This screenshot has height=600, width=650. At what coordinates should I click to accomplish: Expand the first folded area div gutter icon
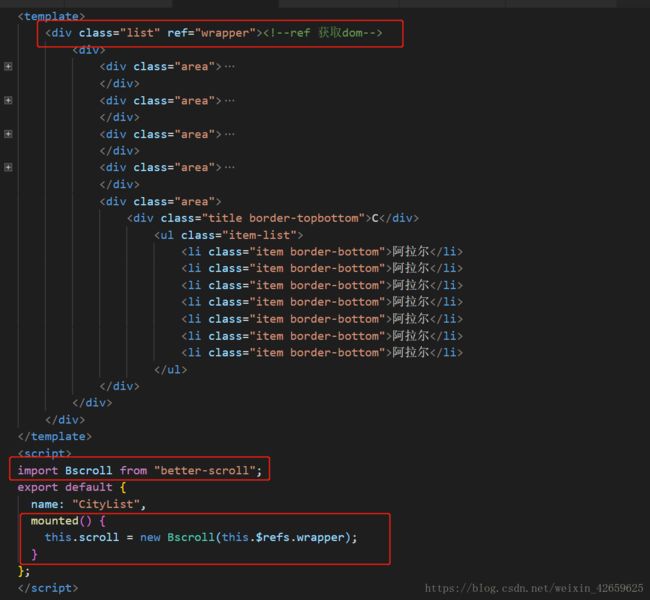(x=8, y=66)
